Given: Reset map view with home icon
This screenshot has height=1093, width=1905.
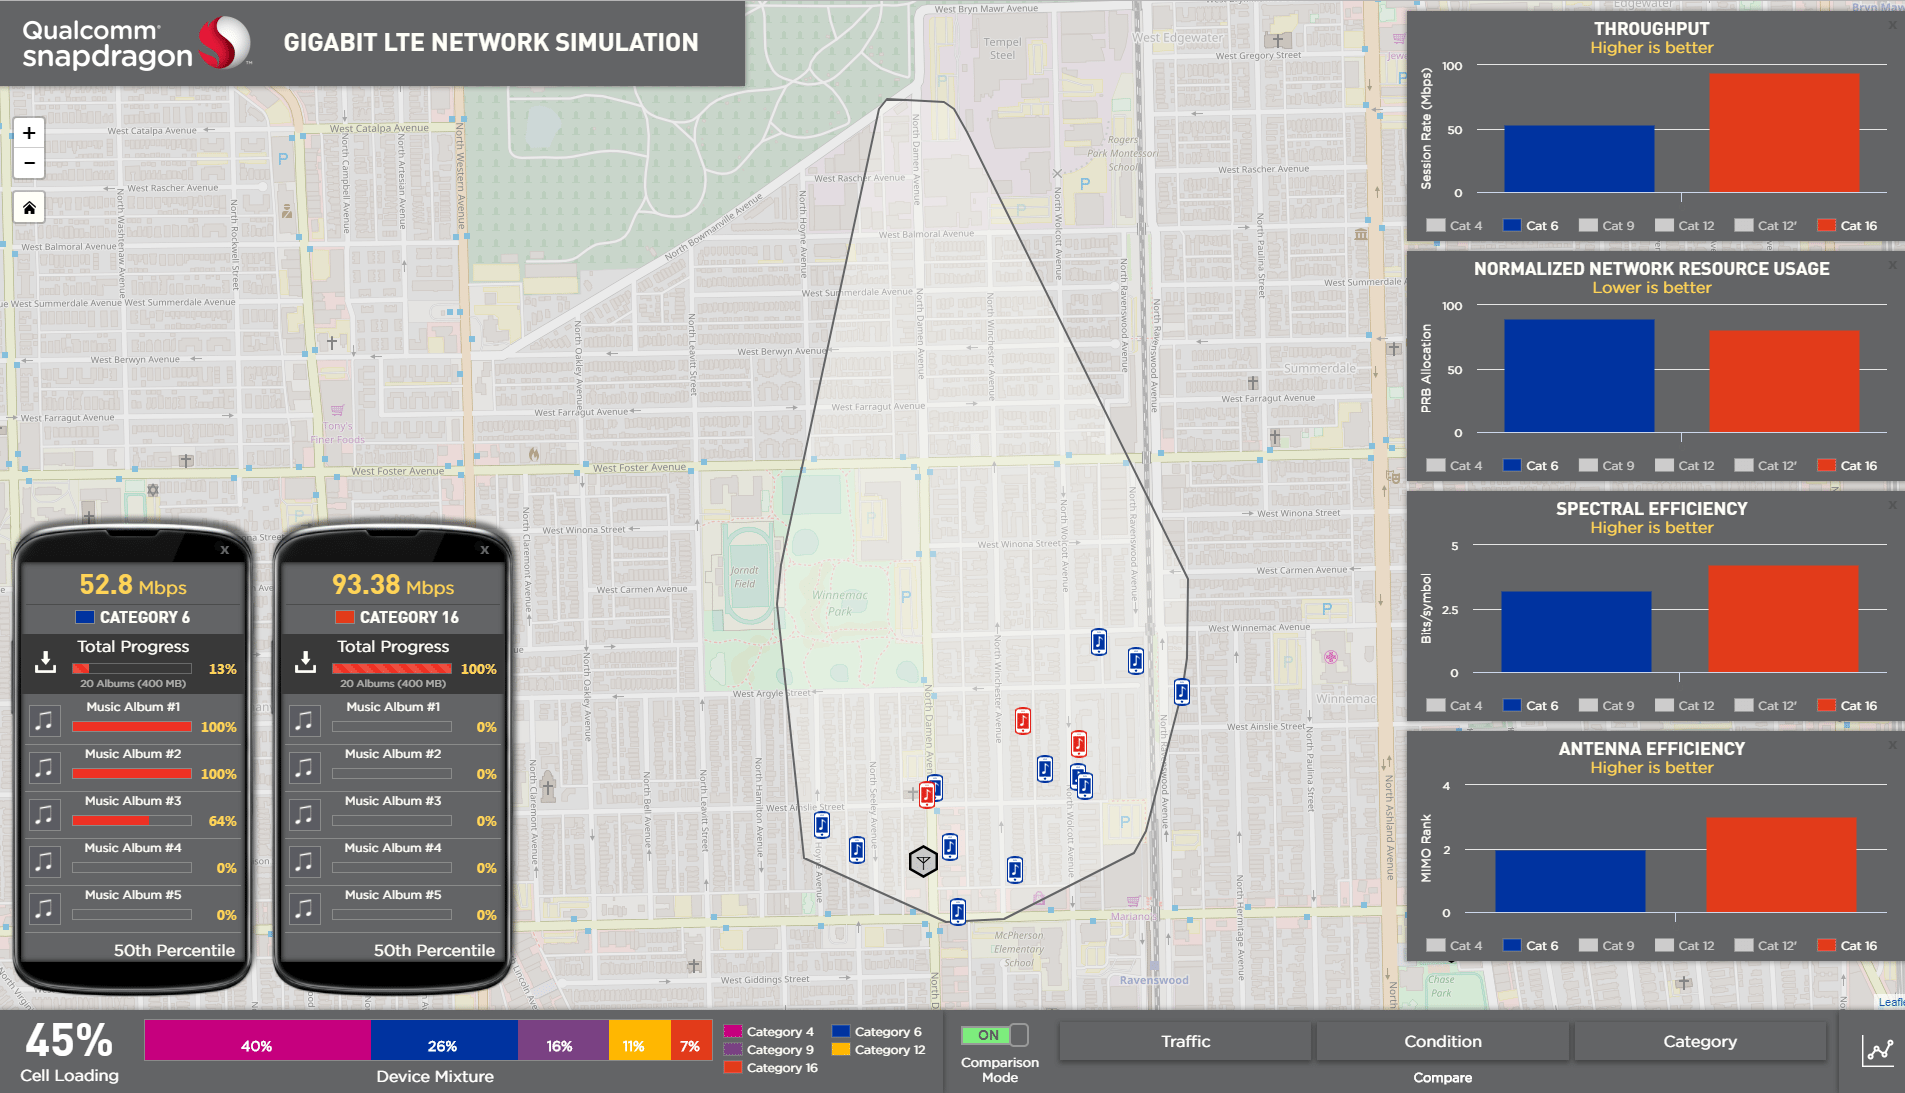Looking at the screenshot, I should (29, 208).
